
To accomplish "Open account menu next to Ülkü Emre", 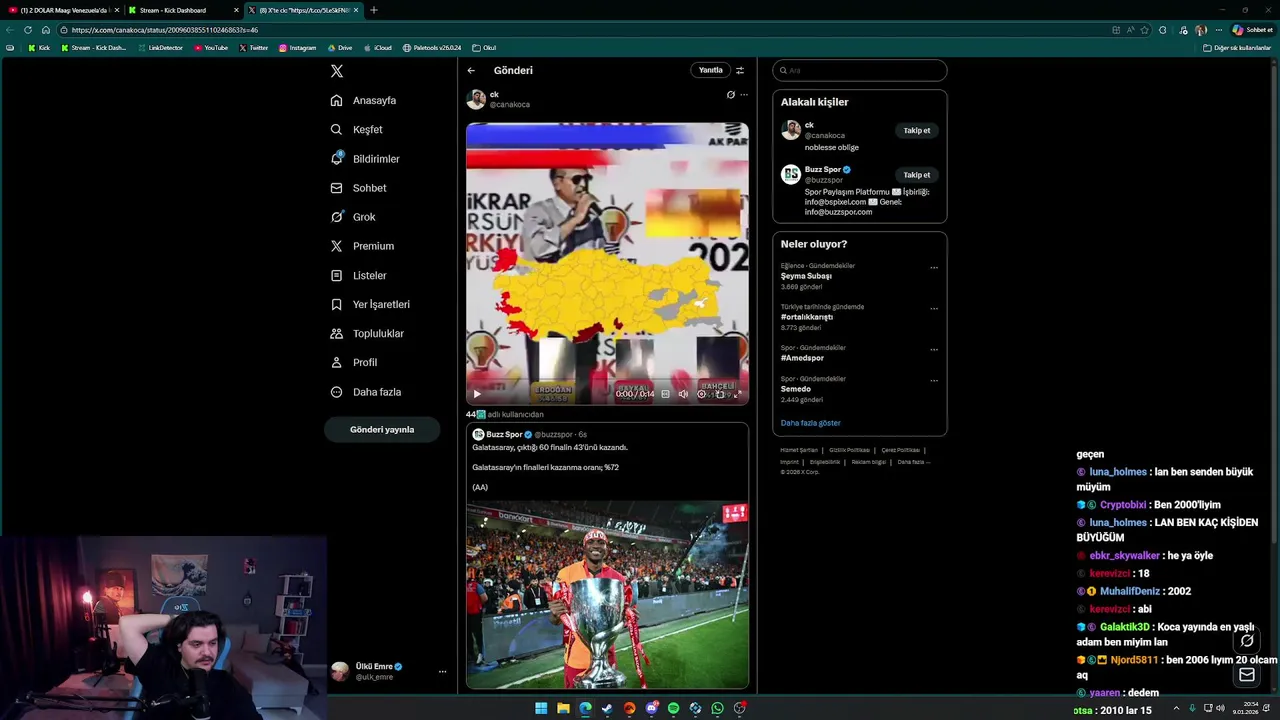I will (x=442, y=672).
